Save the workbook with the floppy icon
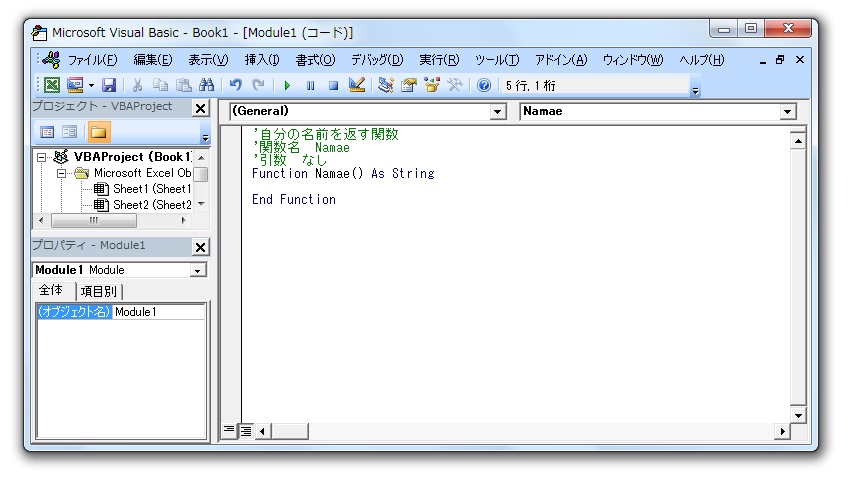852x482 pixels. 109,85
